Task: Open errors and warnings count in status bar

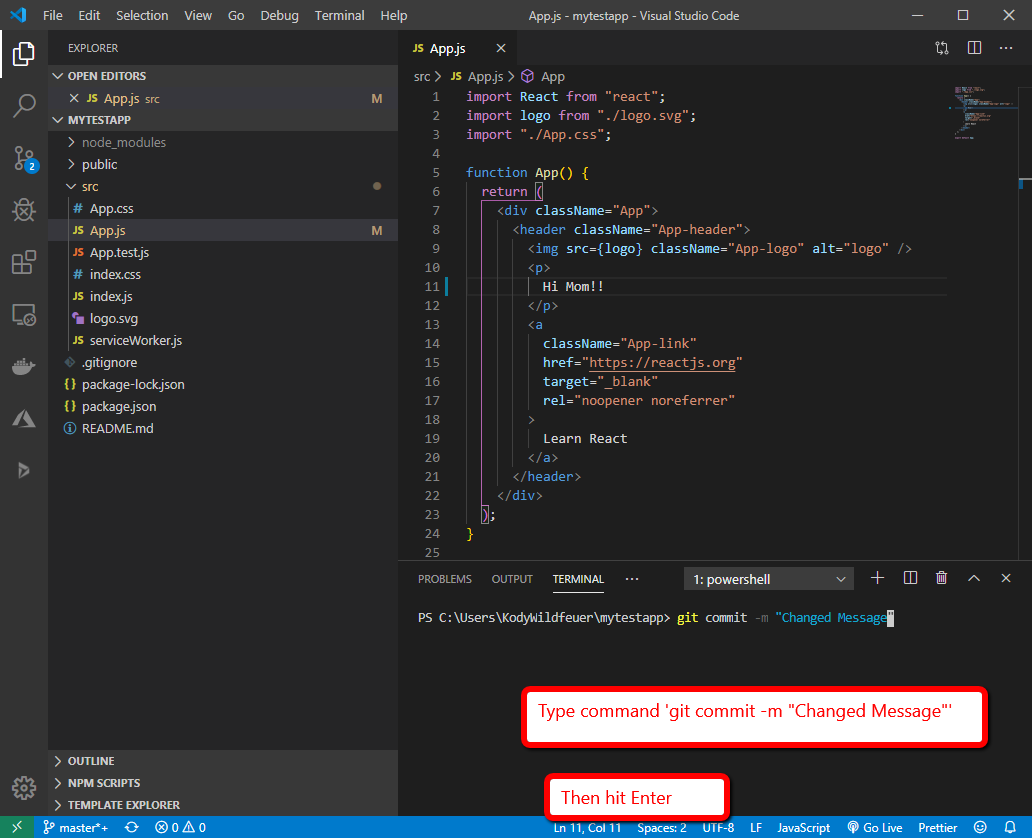Action: coord(180,827)
